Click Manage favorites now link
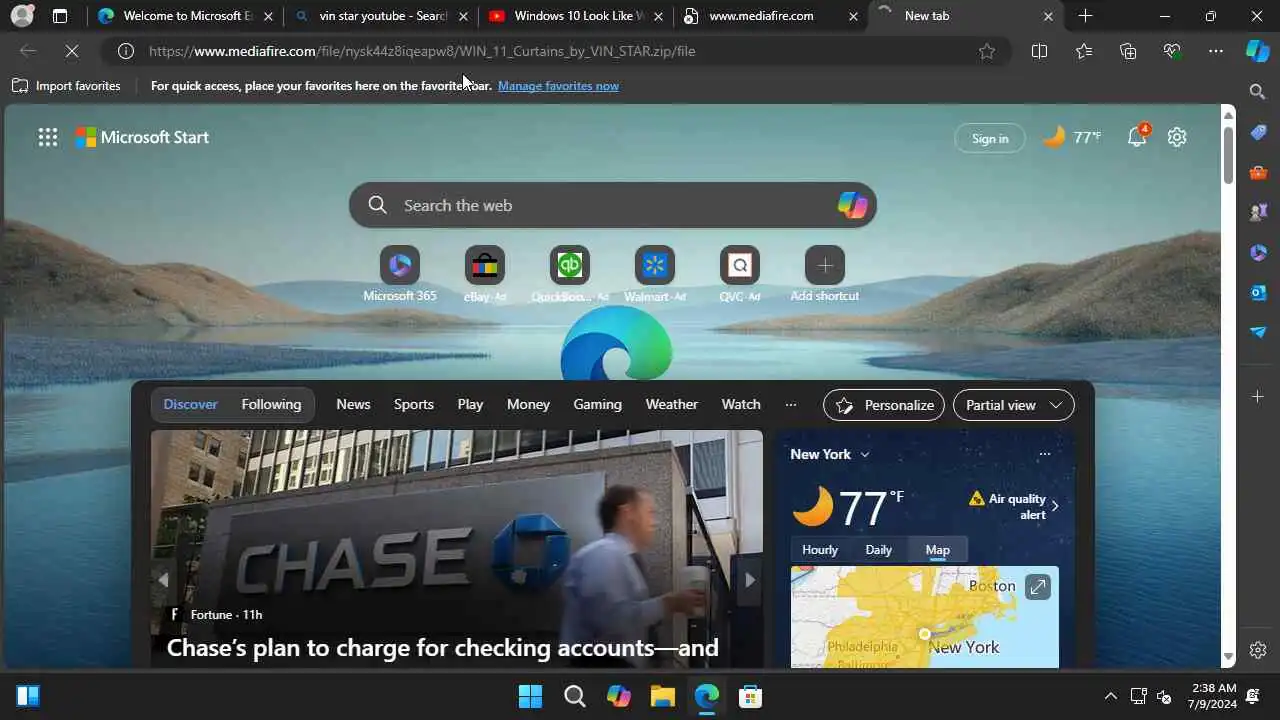Viewport: 1280px width, 720px height. tap(558, 86)
